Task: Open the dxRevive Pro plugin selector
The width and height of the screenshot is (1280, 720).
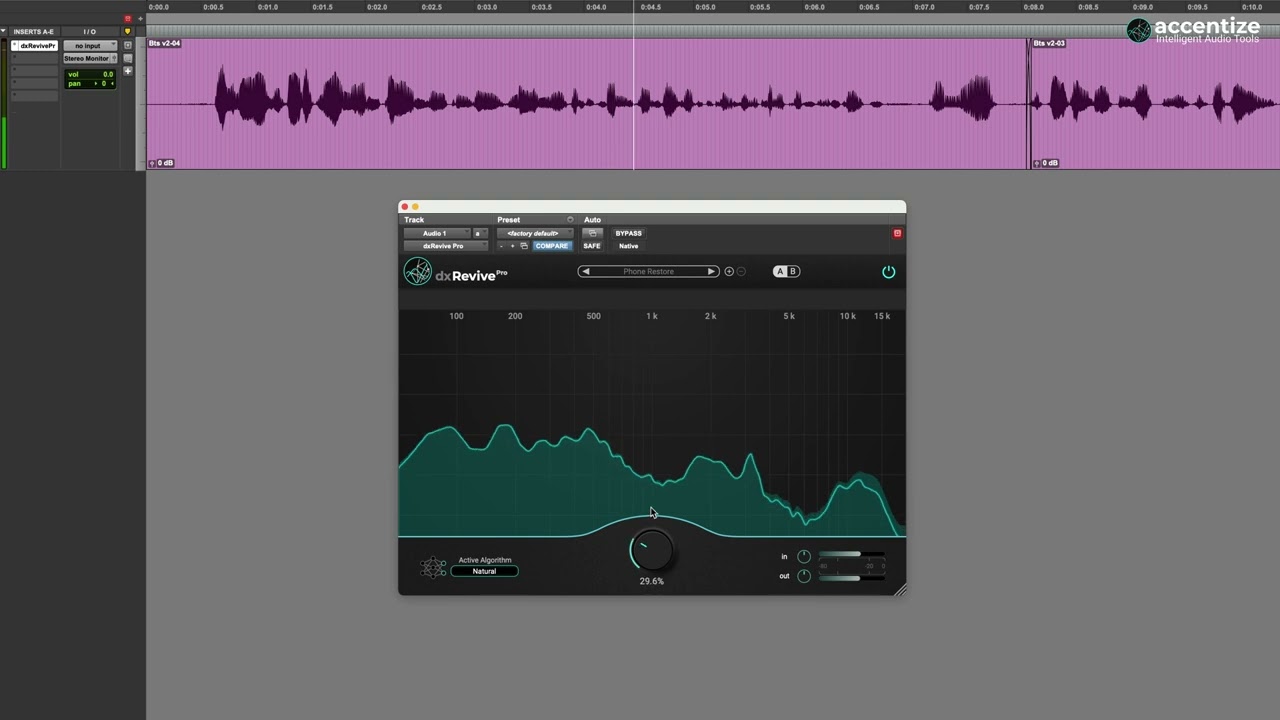Action: (x=446, y=246)
